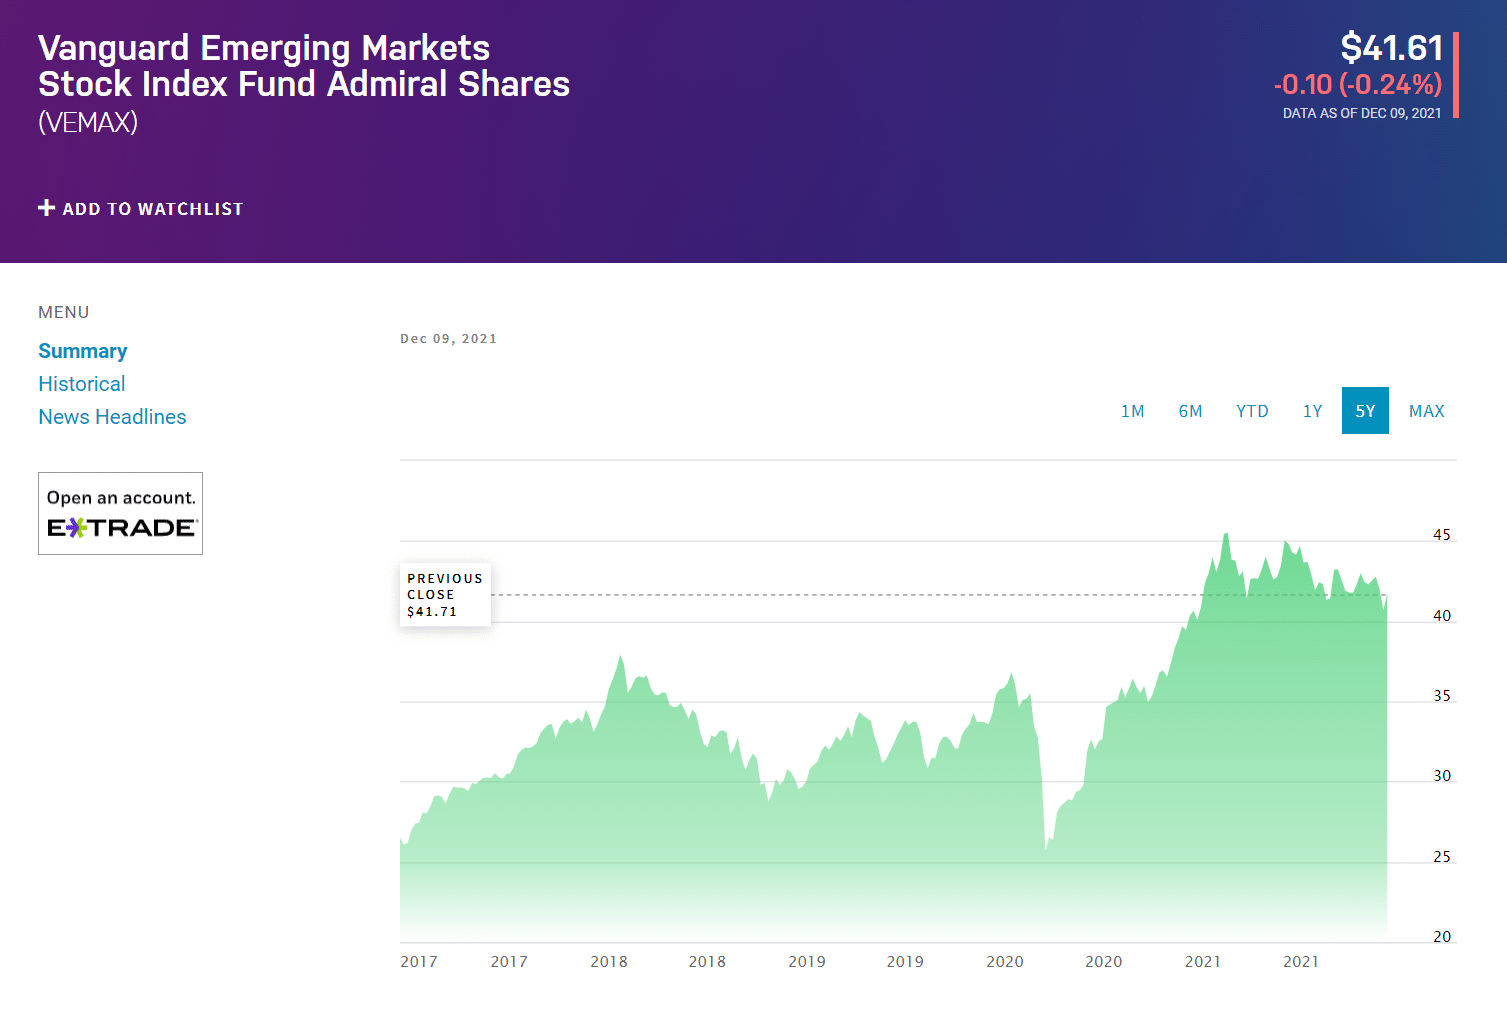This screenshot has height=1018, width=1507.
Task: Click the 45 y-axis label
Action: 1442,535
